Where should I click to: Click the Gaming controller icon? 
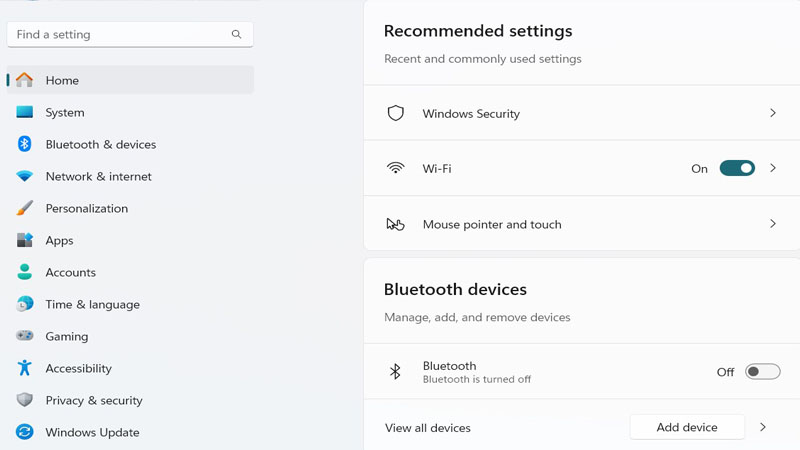tap(24, 336)
